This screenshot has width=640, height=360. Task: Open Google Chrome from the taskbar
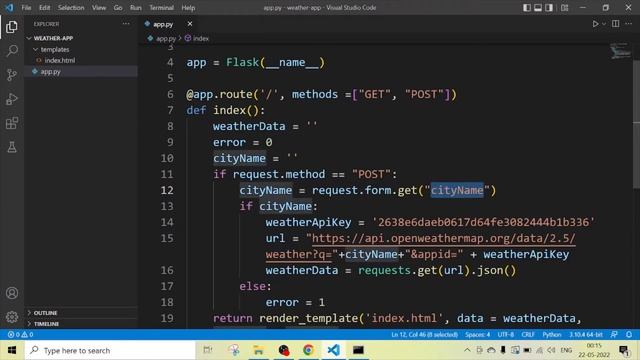point(308,350)
